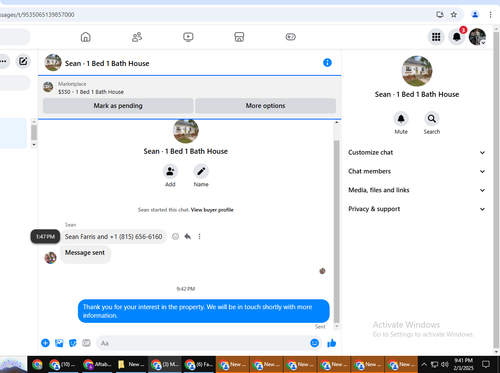Image resolution: width=500 pixels, height=373 pixels.
Task: Choose a sticker icon
Action: click(x=73, y=343)
